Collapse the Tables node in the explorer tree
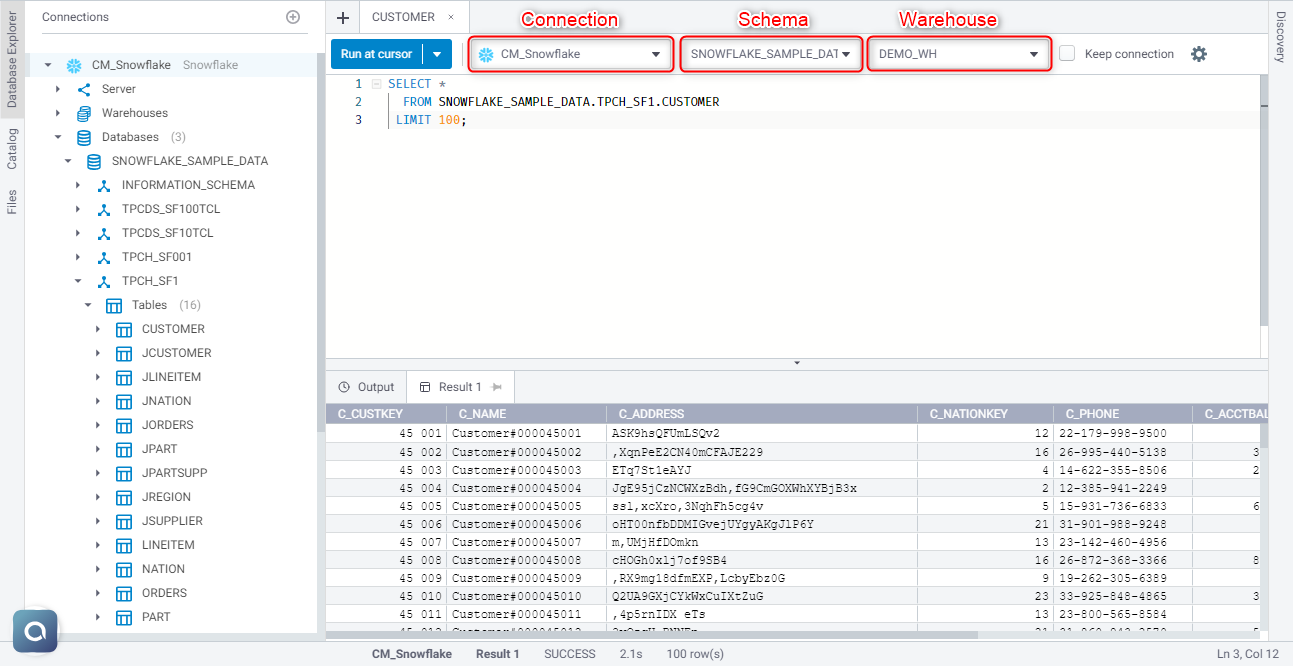Viewport: 1293px width, 666px height. 87,304
